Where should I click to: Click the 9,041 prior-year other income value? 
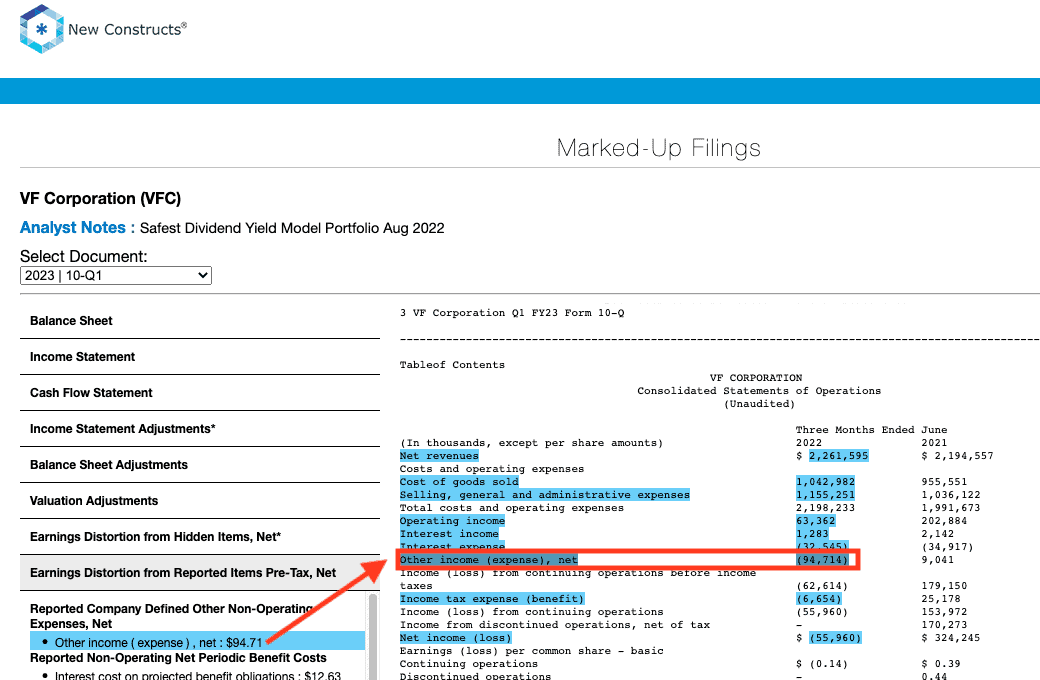(x=937, y=560)
